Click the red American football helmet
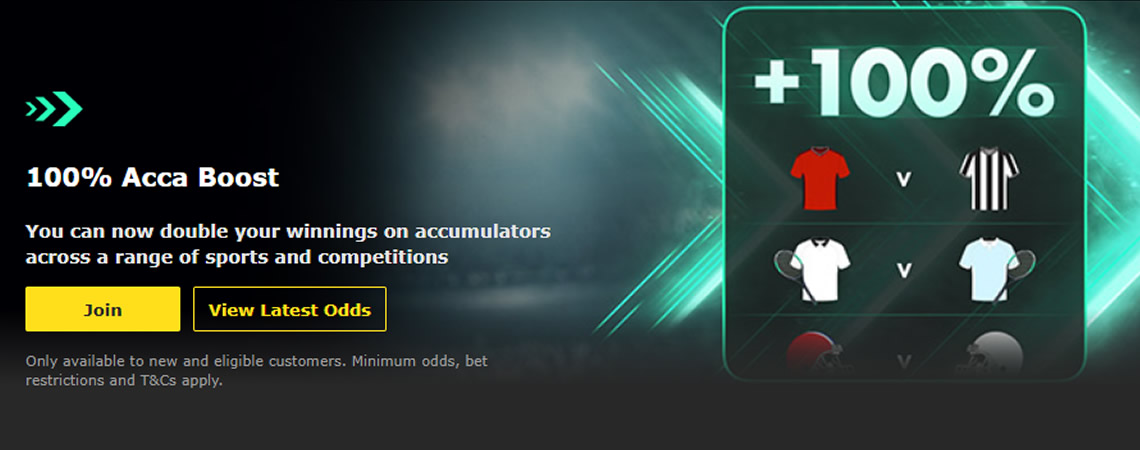 click(818, 355)
